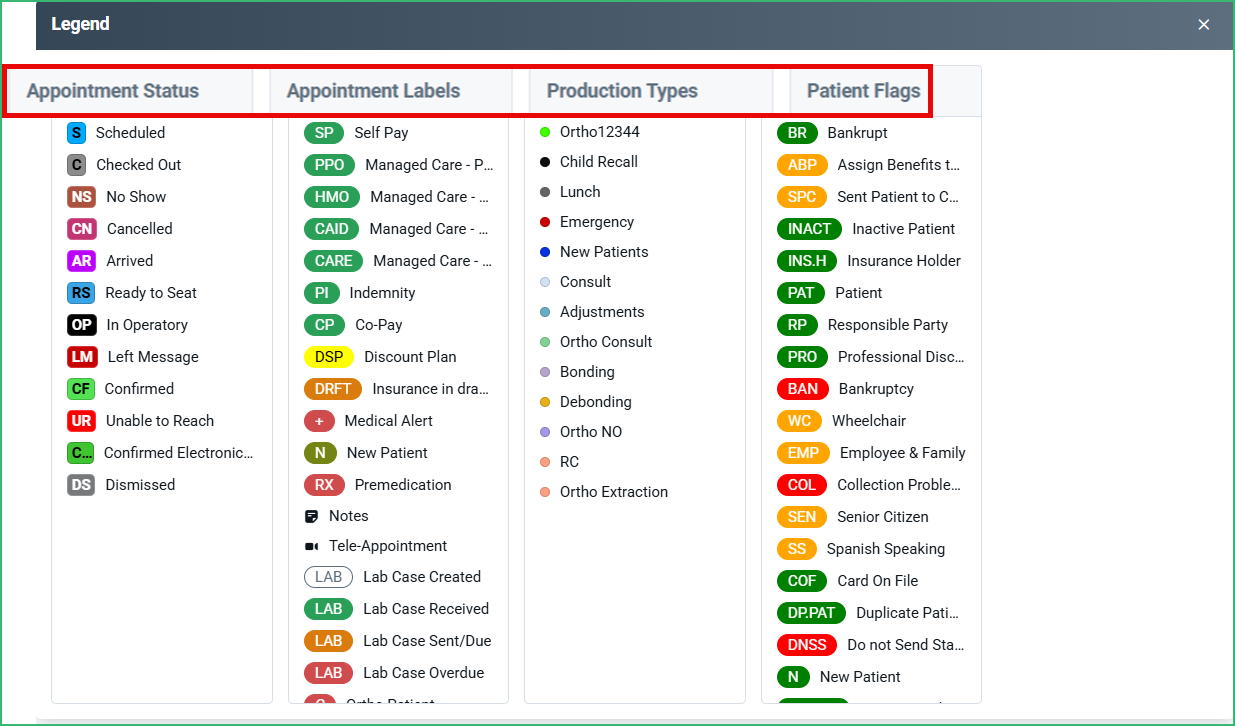Click the red plus Medical Alert badge

click(x=319, y=421)
